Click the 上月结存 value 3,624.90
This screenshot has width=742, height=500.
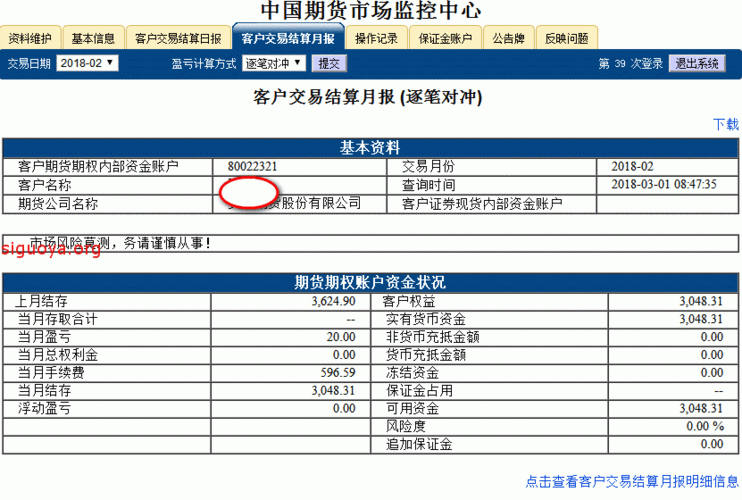click(x=333, y=301)
